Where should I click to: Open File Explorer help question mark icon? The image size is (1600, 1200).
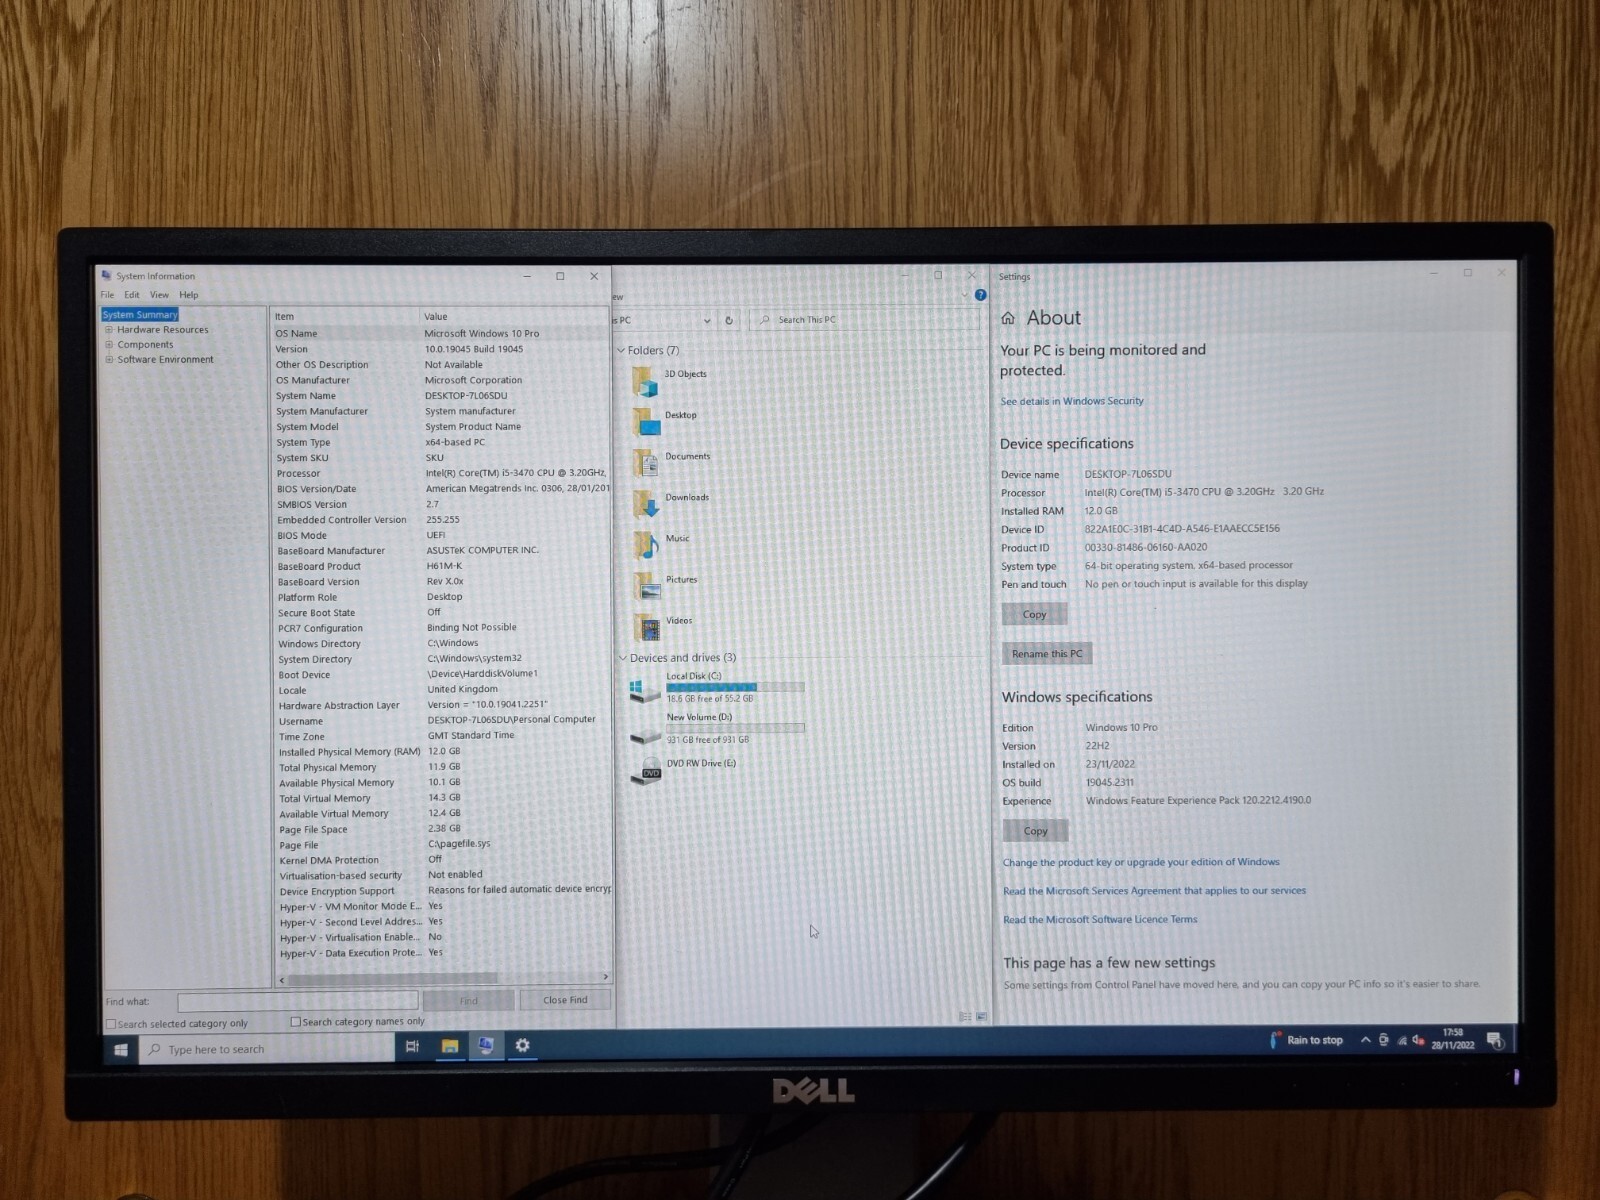pos(980,295)
